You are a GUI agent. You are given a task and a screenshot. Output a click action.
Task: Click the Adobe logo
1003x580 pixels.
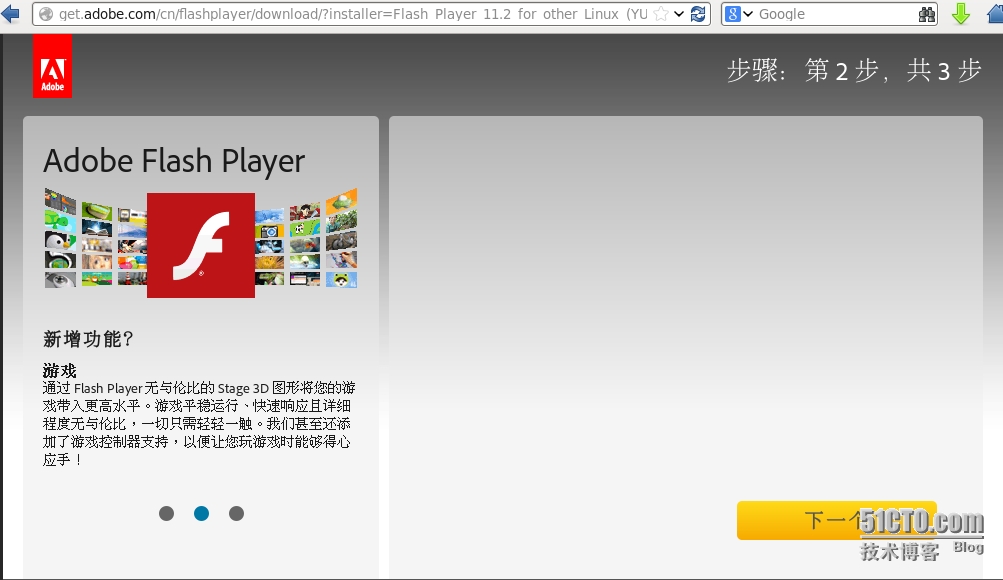[52, 67]
